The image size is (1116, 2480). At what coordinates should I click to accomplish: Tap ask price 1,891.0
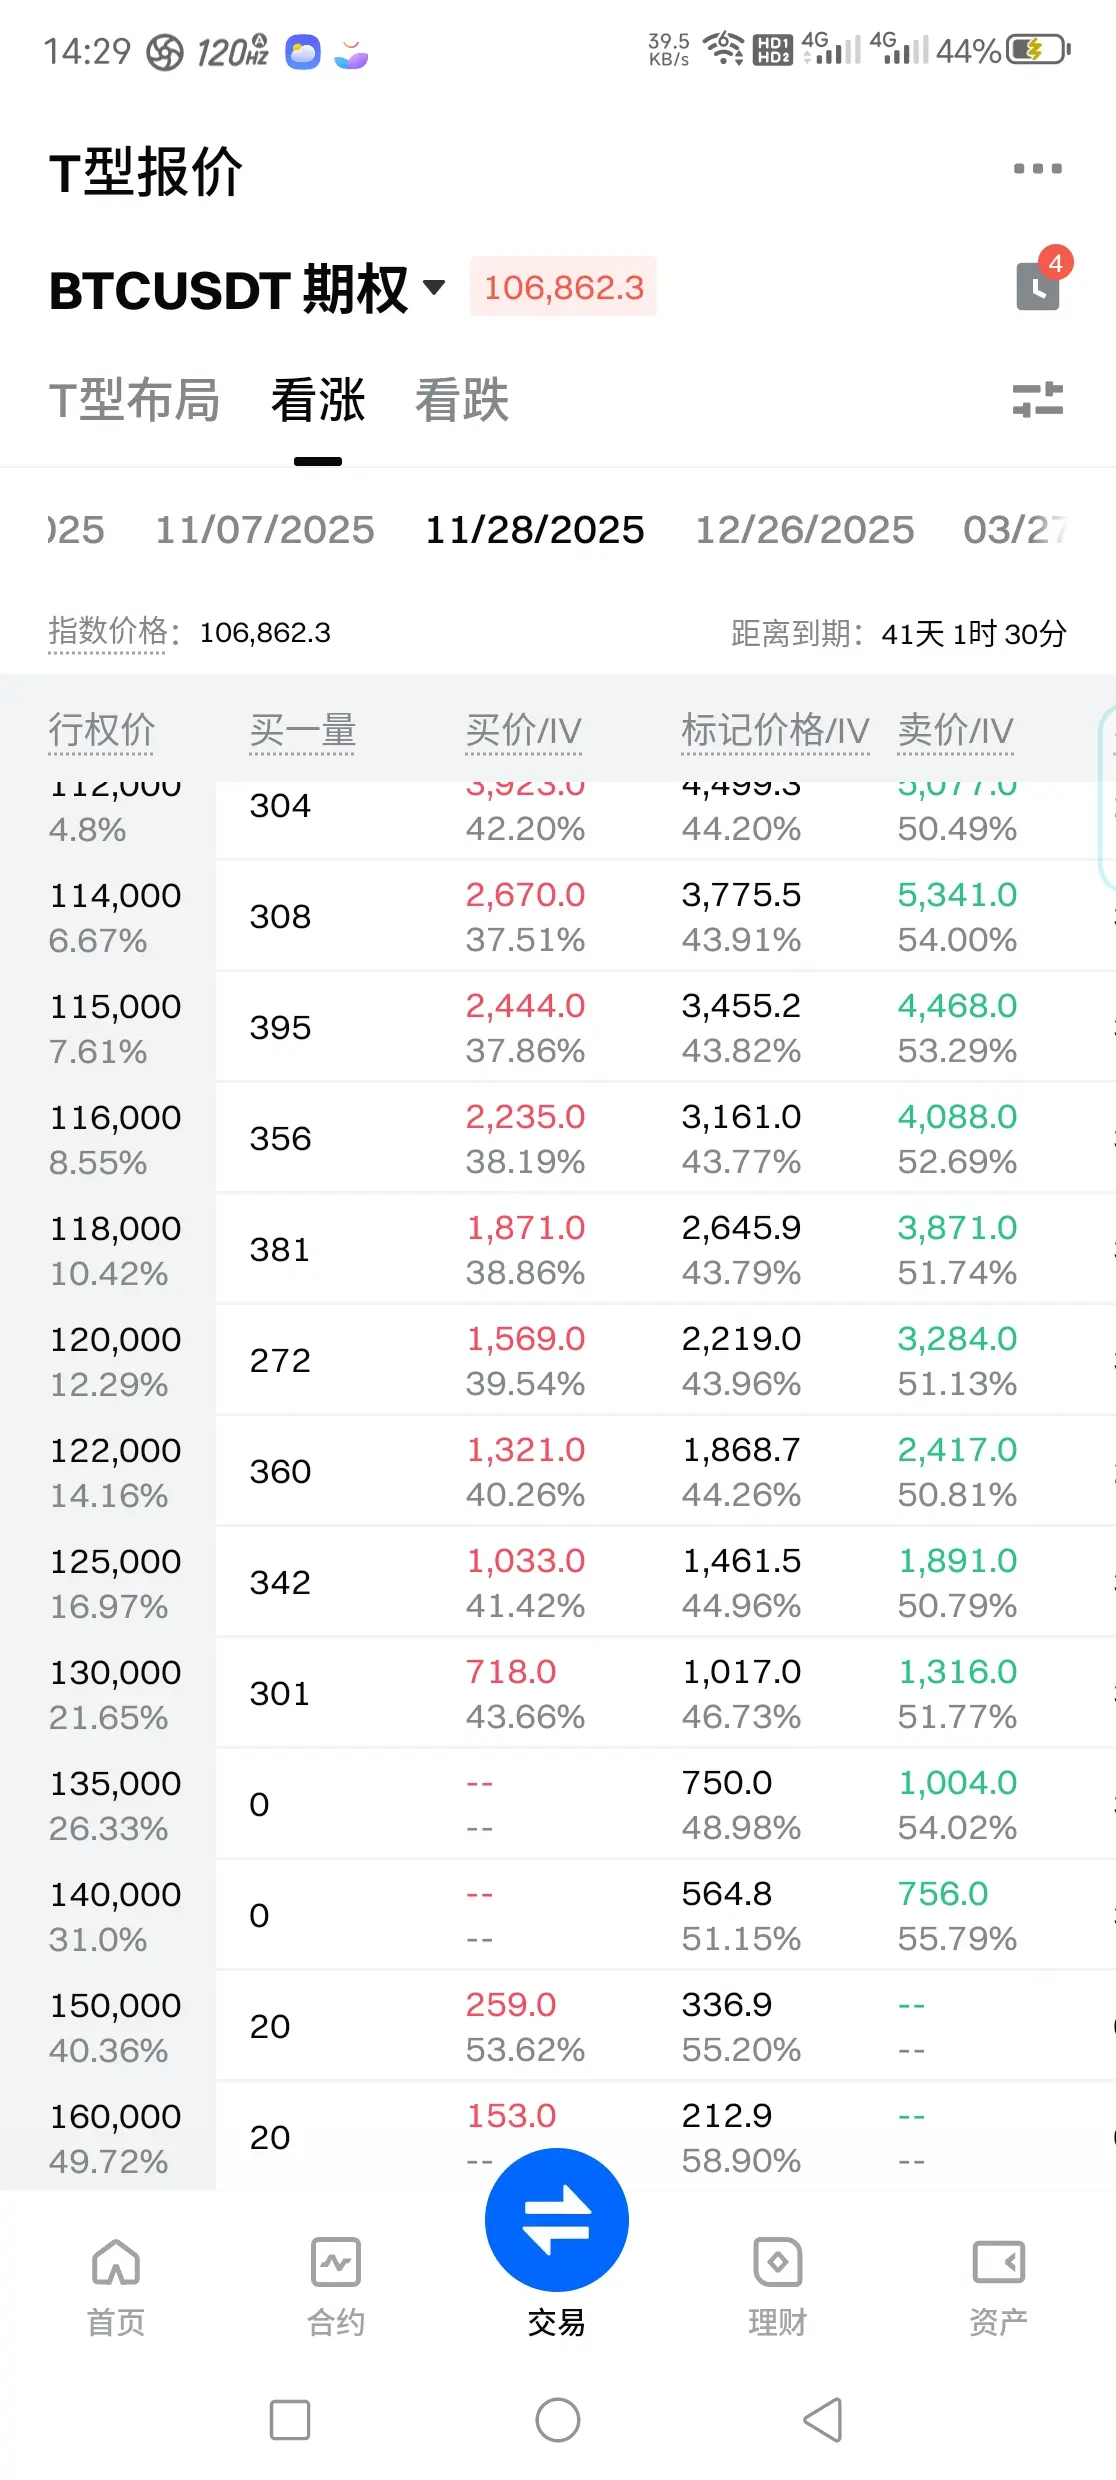pos(957,1560)
